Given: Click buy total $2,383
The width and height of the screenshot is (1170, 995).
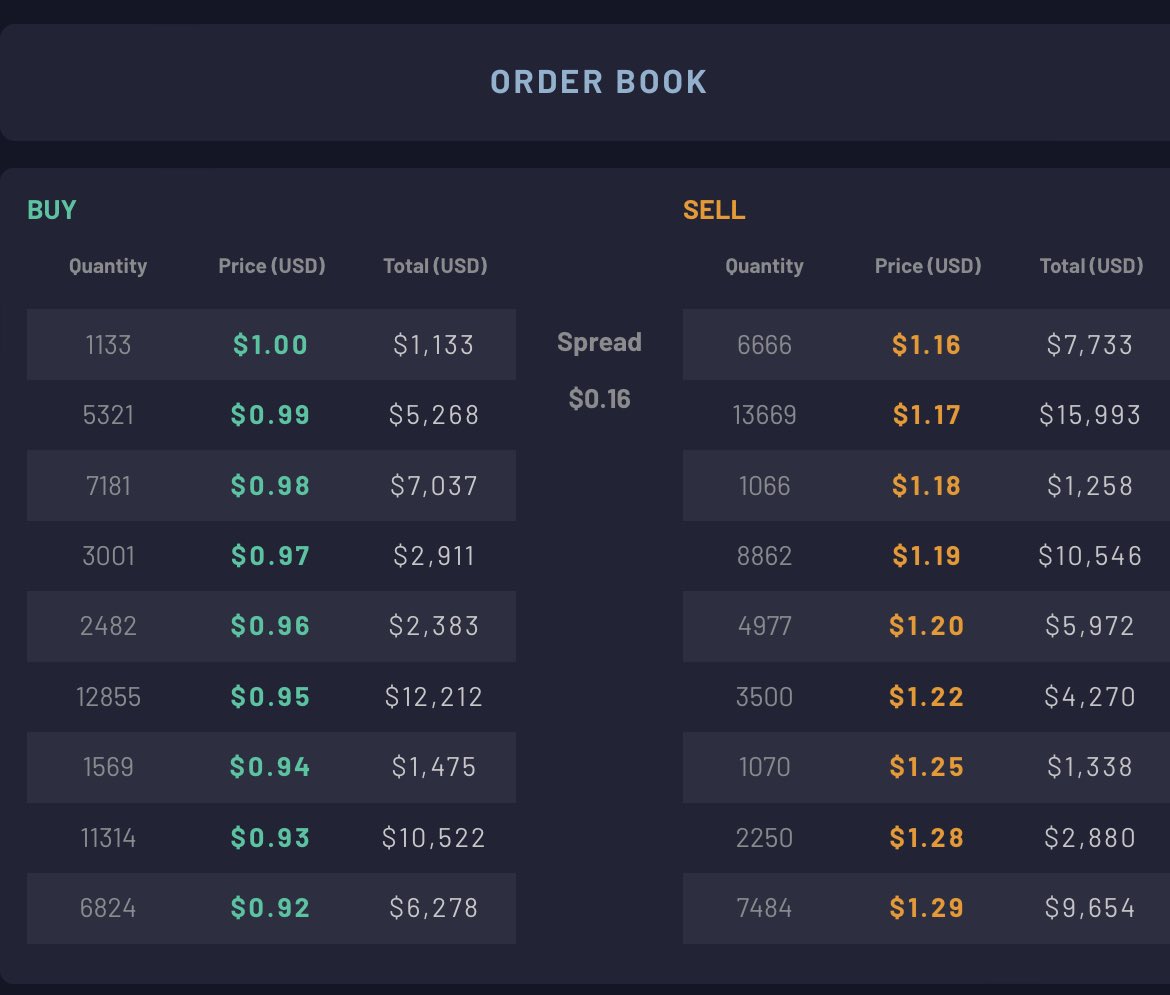Looking at the screenshot, I should (434, 626).
